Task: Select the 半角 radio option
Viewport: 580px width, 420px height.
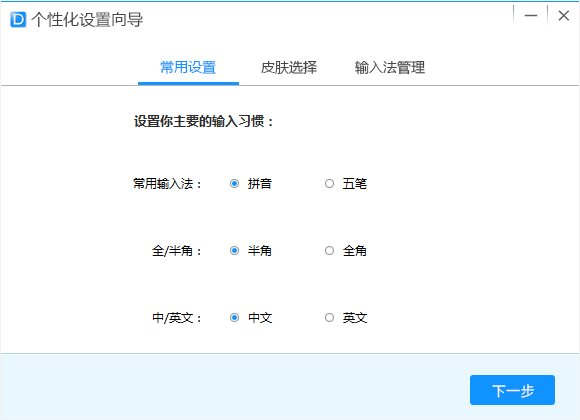Action: 235,251
